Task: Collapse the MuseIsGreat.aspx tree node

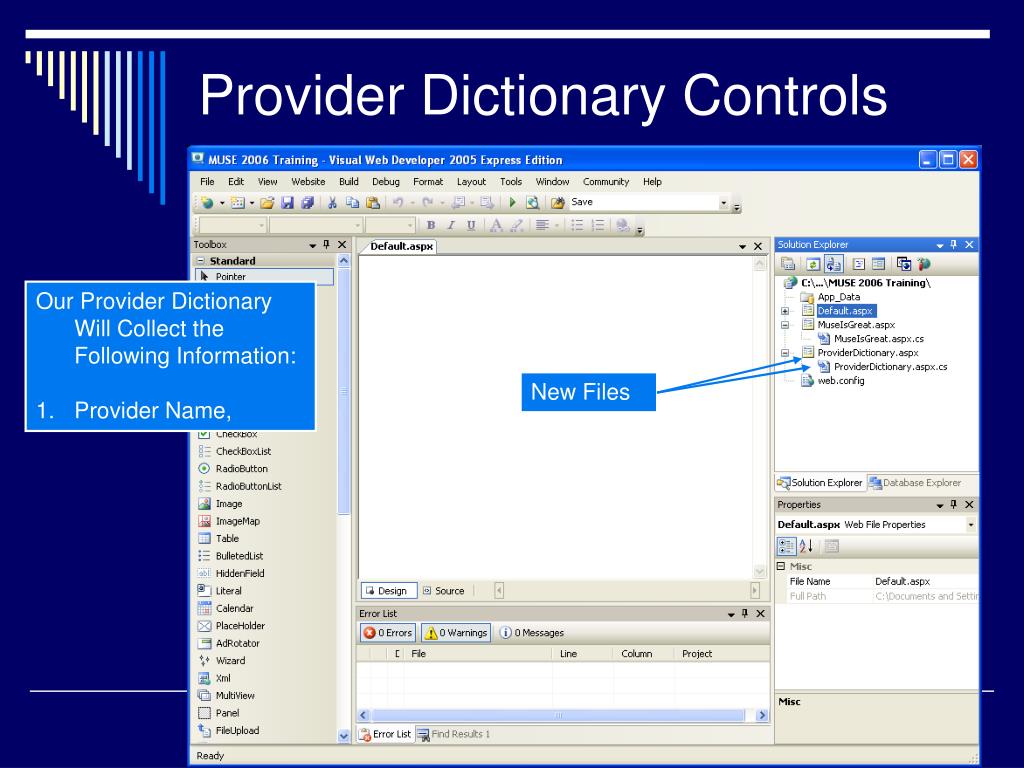Action: [x=785, y=325]
